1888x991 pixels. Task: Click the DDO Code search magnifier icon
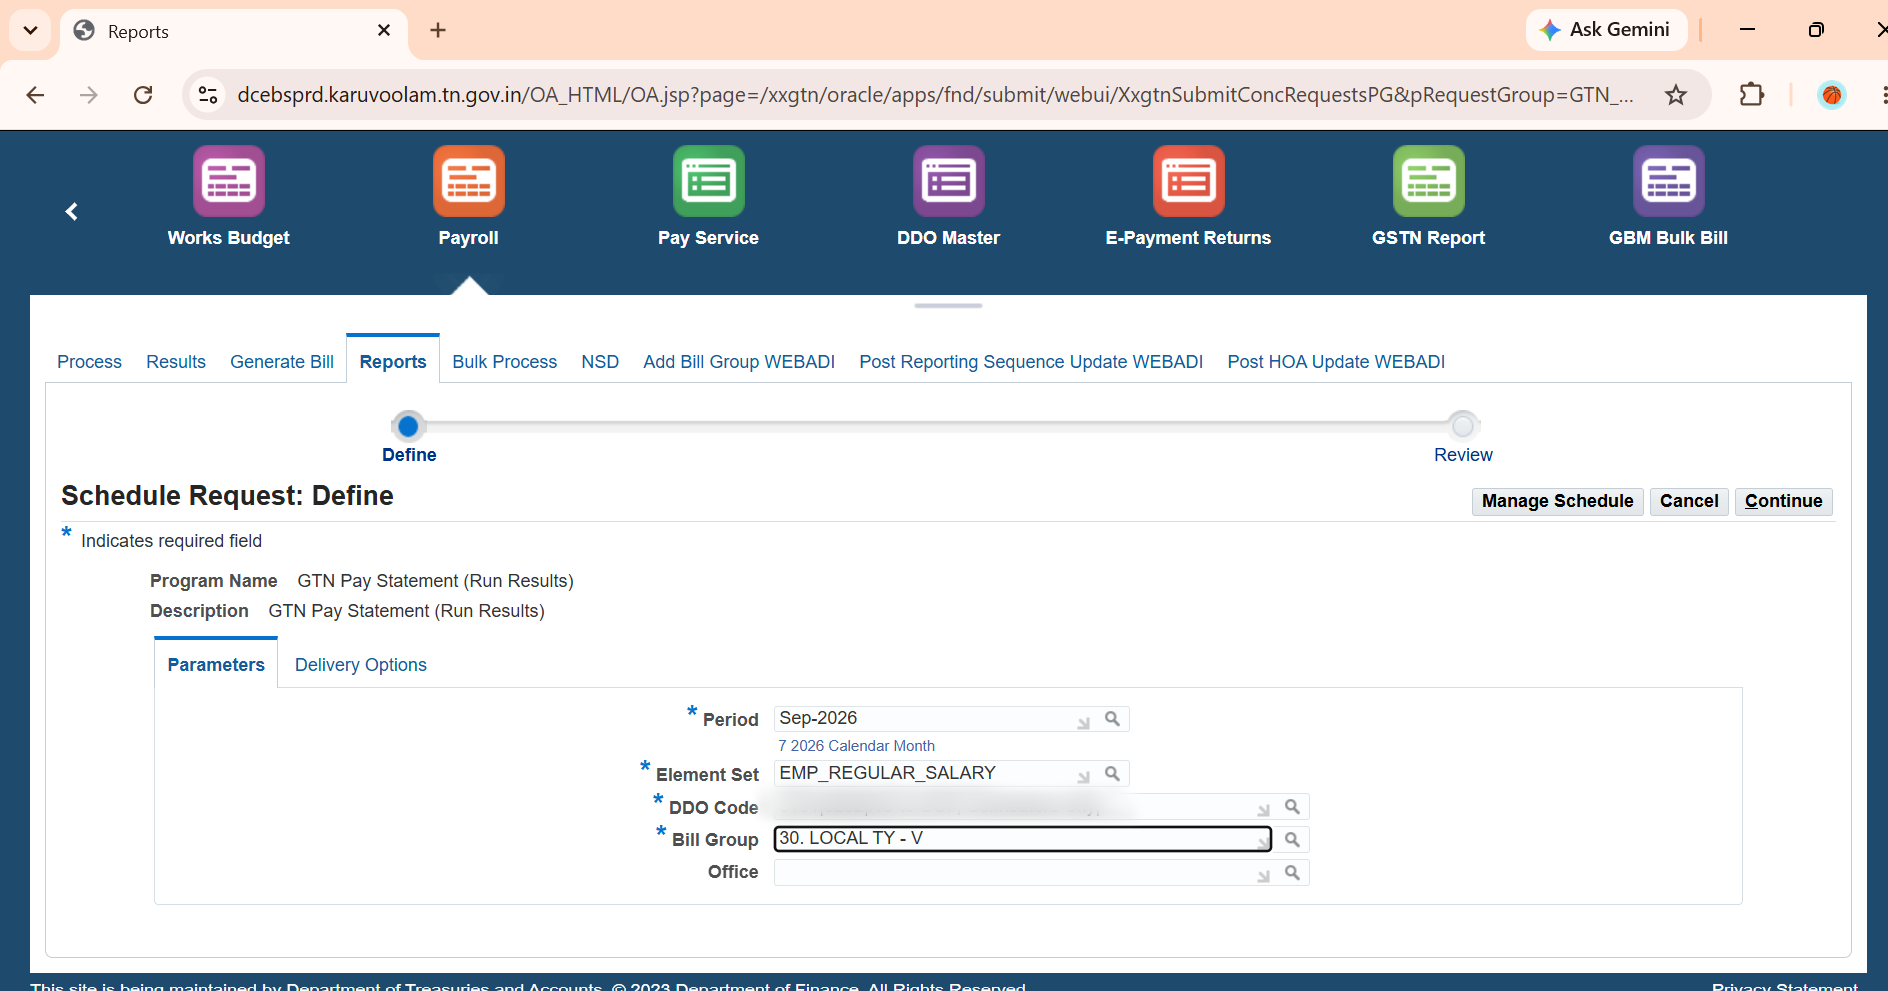pyautogui.click(x=1292, y=807)
